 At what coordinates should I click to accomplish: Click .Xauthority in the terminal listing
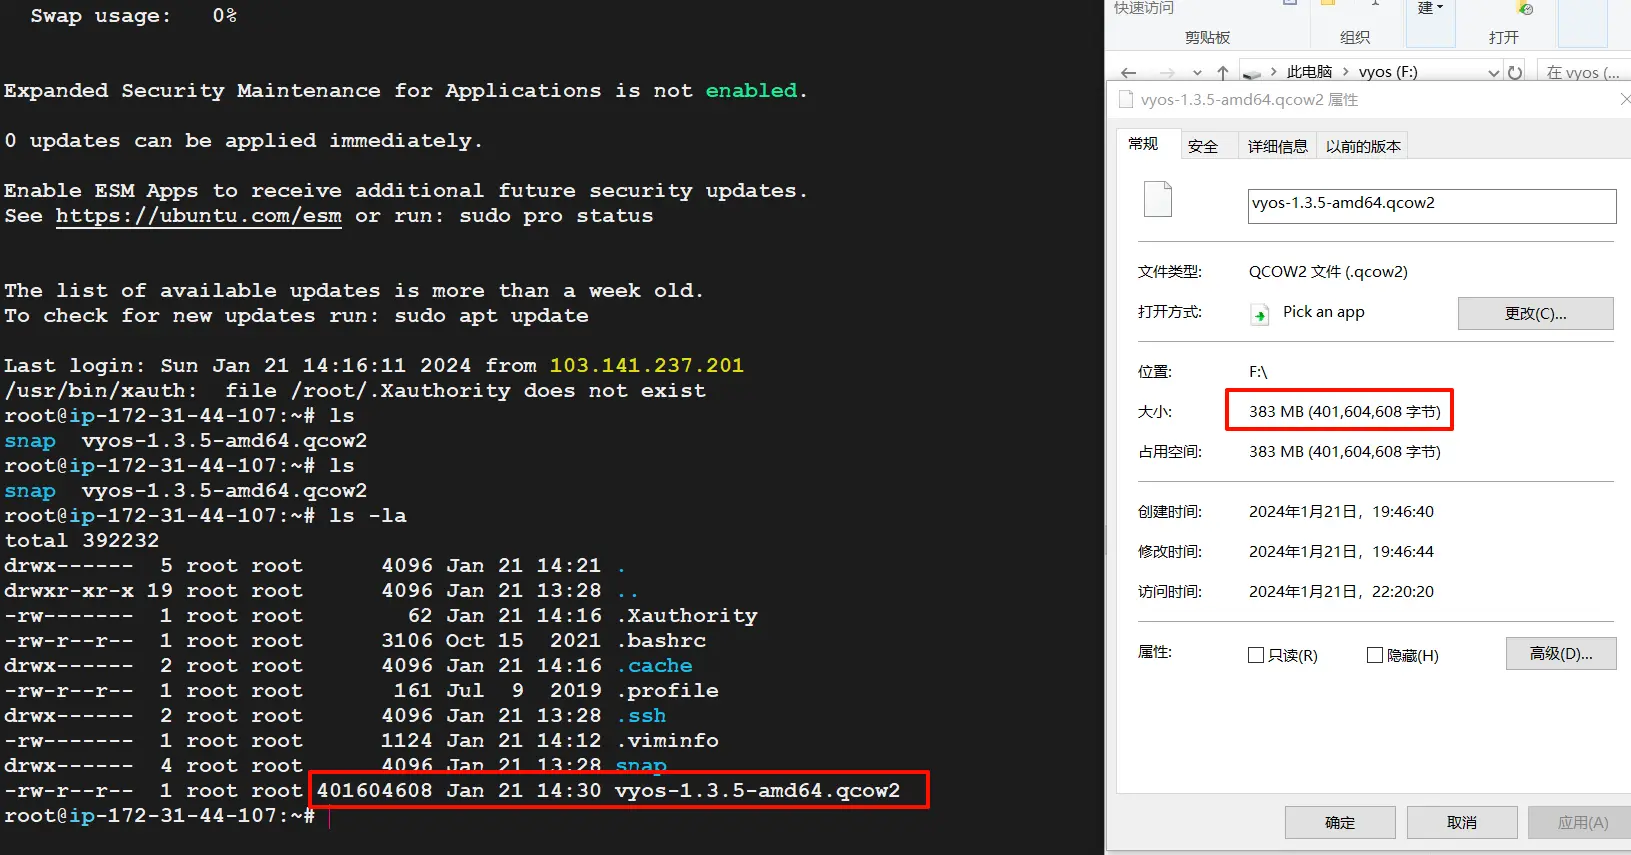pos(687,616)
